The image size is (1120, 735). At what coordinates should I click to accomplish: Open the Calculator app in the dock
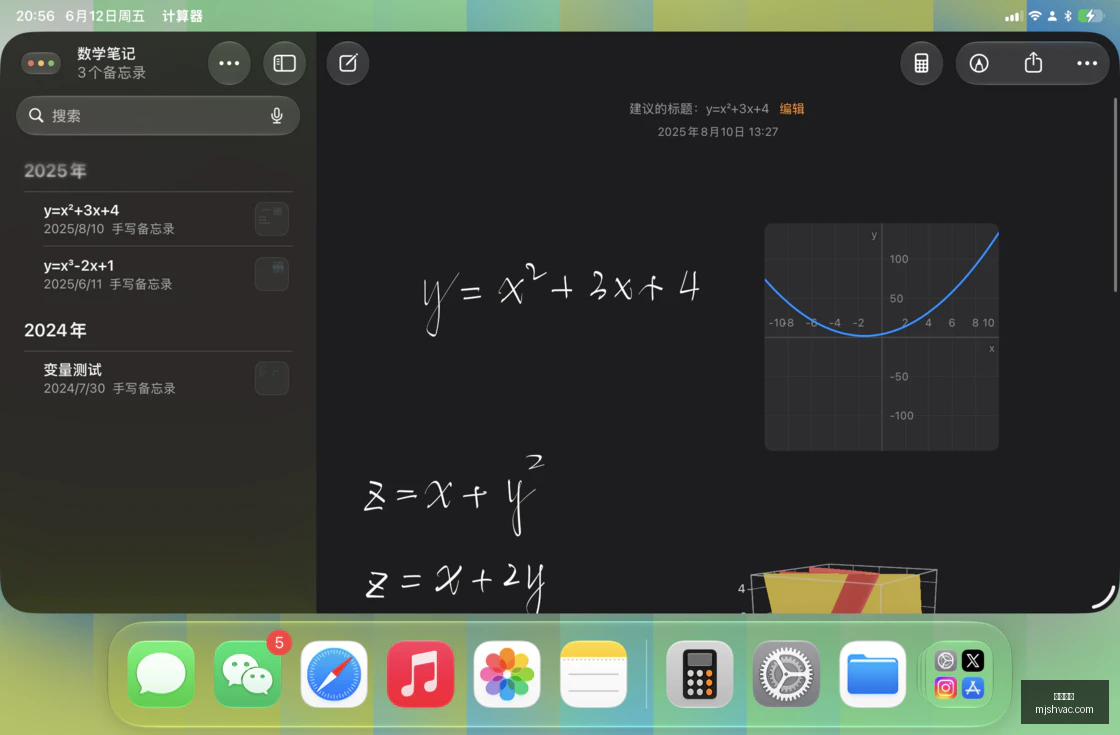click(x=699, y=674)
